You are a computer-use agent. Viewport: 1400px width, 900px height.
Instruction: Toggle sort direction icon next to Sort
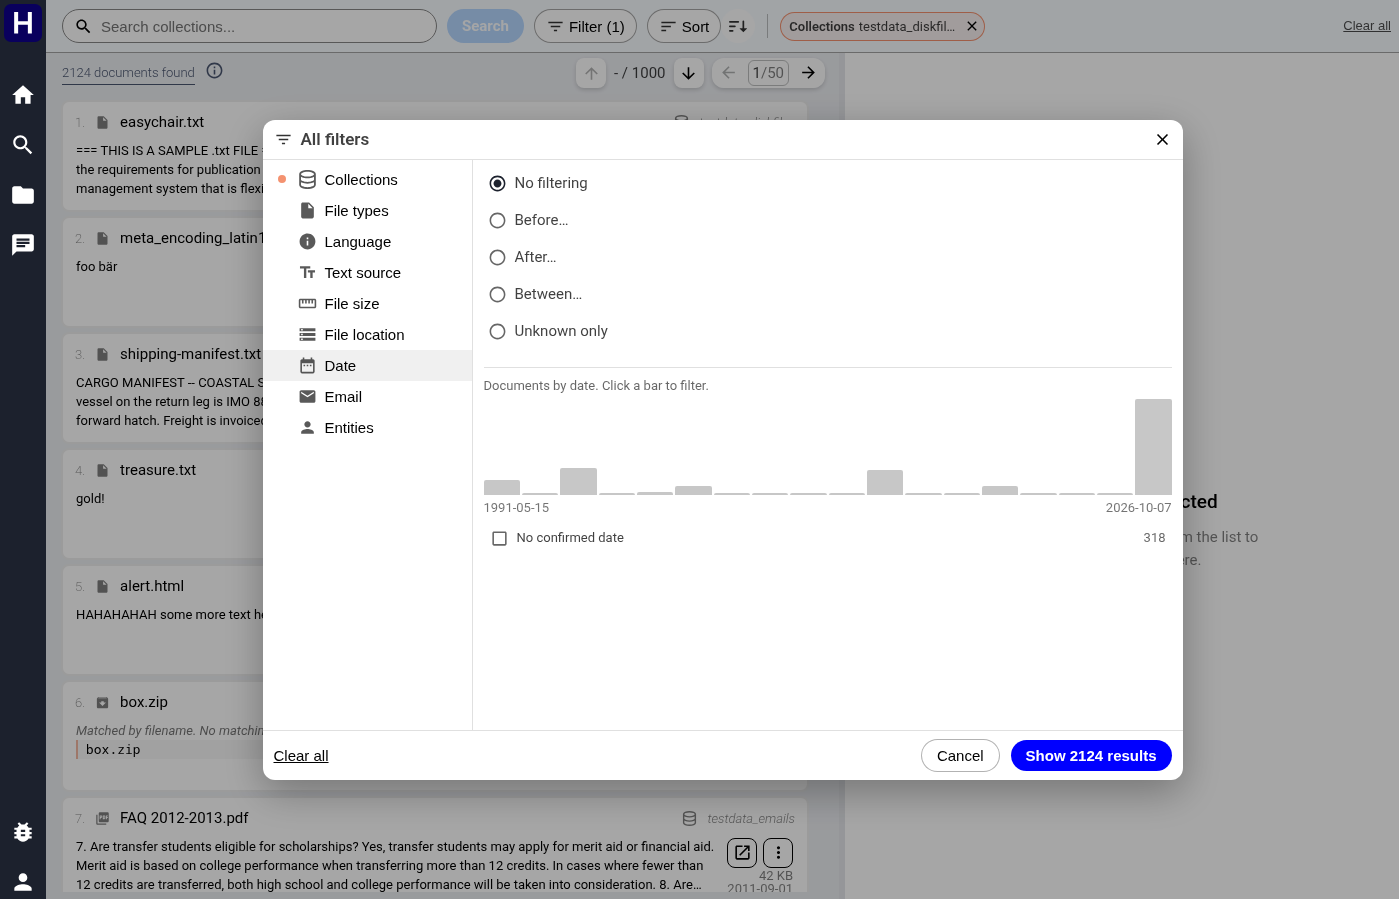pos(738,26)
